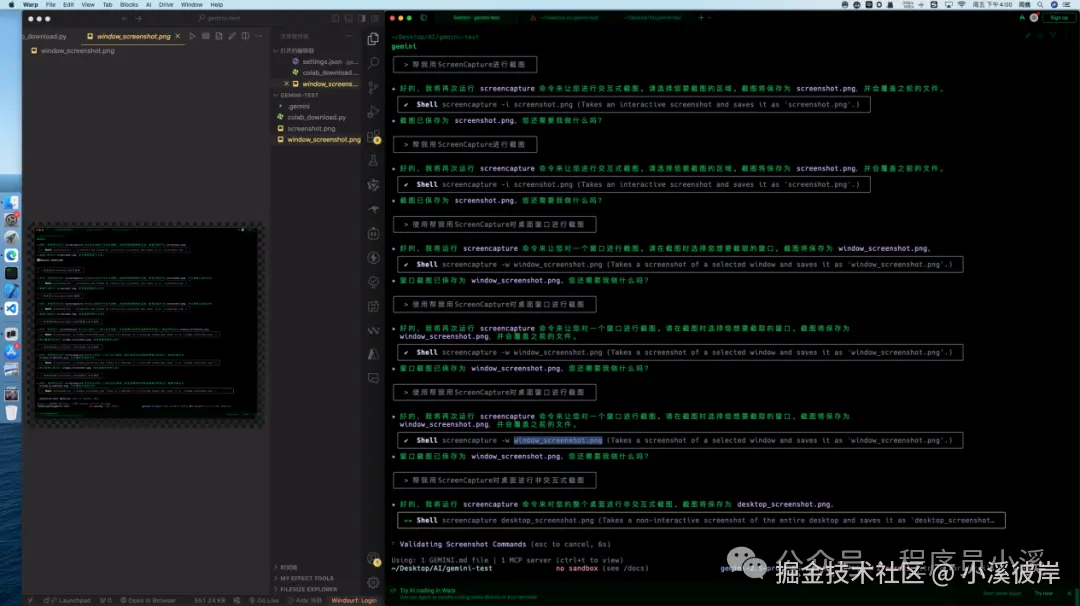Screen dimensions: 1080x606
Task: Open Warp side panel icon beside traffic lights
Action: tap(424, 18)
